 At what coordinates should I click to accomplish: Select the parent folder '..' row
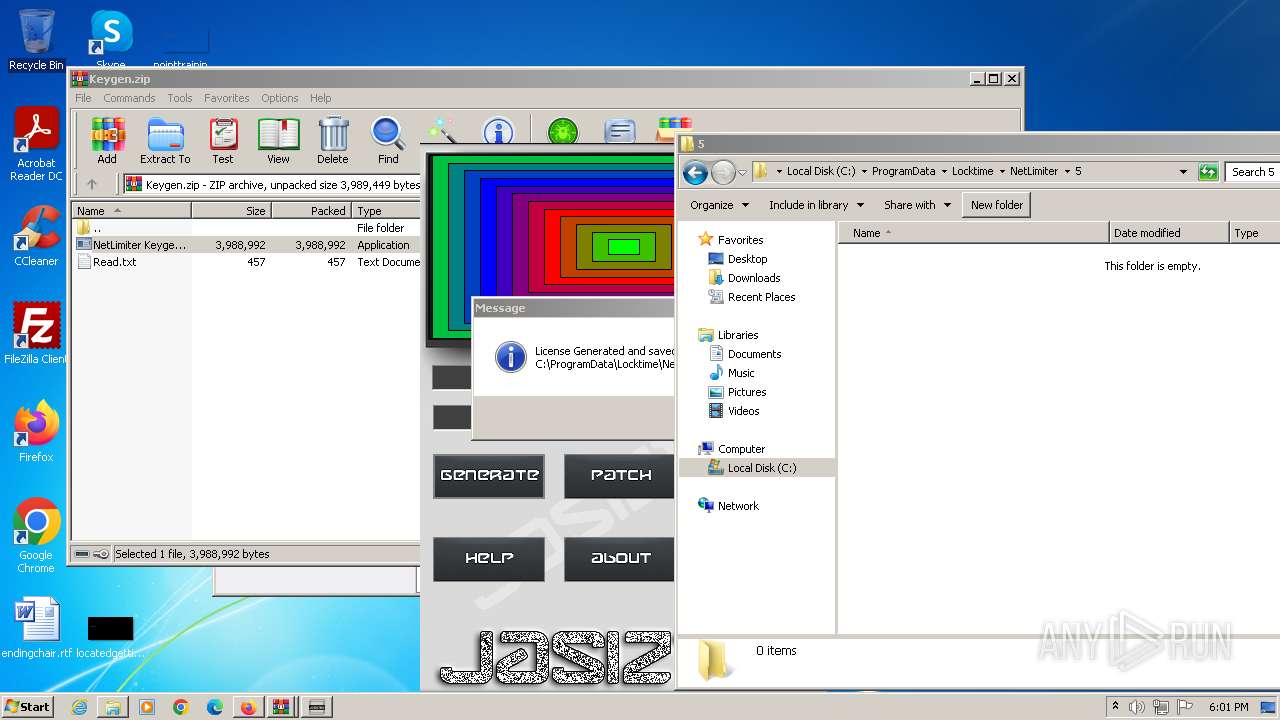coord(246,228)
